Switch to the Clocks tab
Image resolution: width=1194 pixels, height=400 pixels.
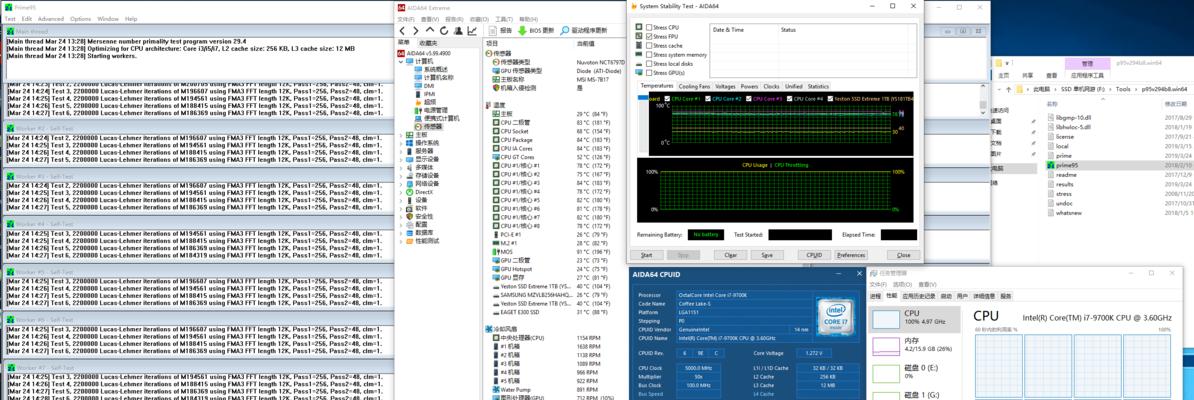pos(771,86)
